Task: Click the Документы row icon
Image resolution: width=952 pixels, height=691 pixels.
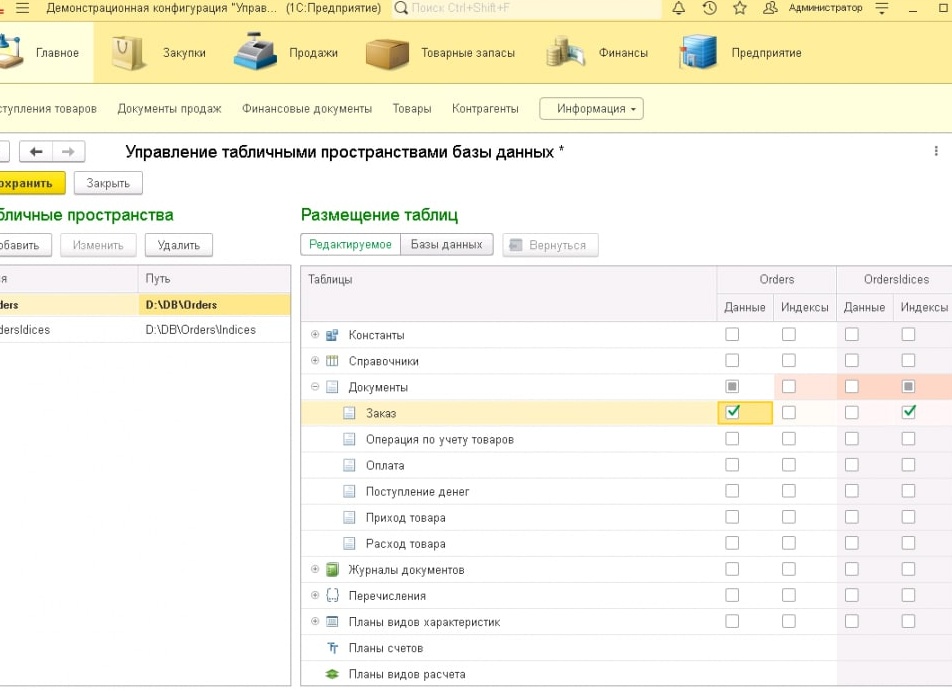Action: [x=332, y=387]
